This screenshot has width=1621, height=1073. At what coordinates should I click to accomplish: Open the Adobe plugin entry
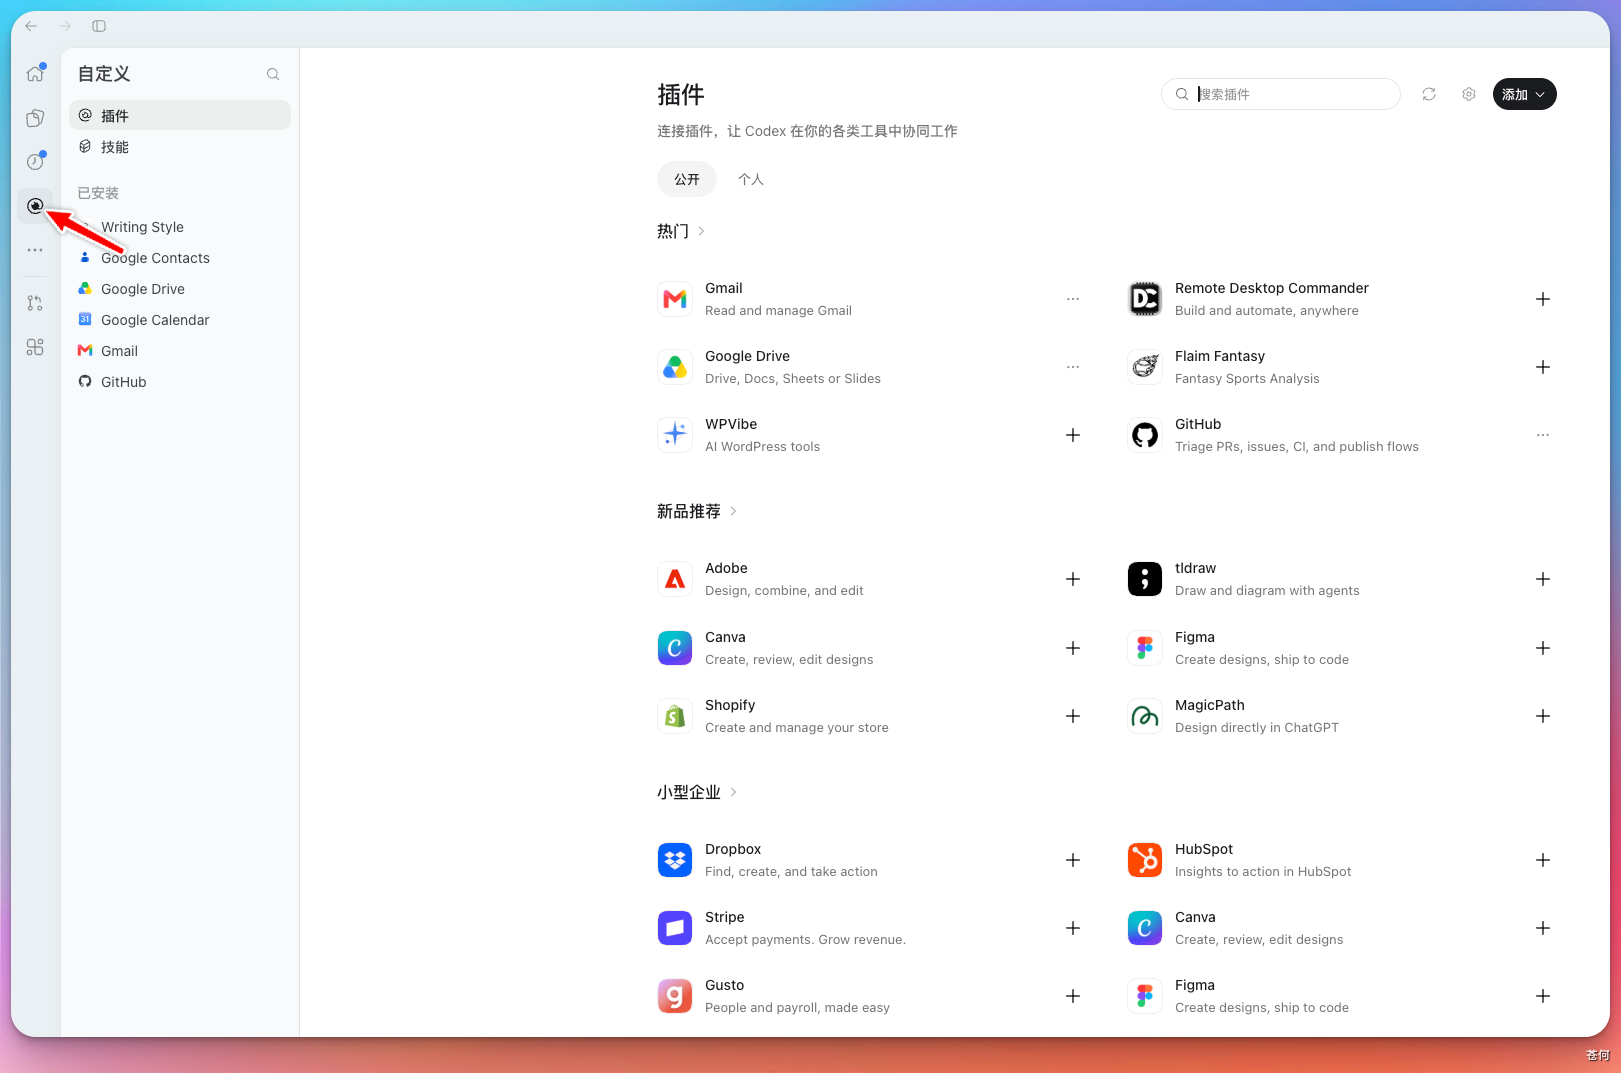[x=870, y=579]
